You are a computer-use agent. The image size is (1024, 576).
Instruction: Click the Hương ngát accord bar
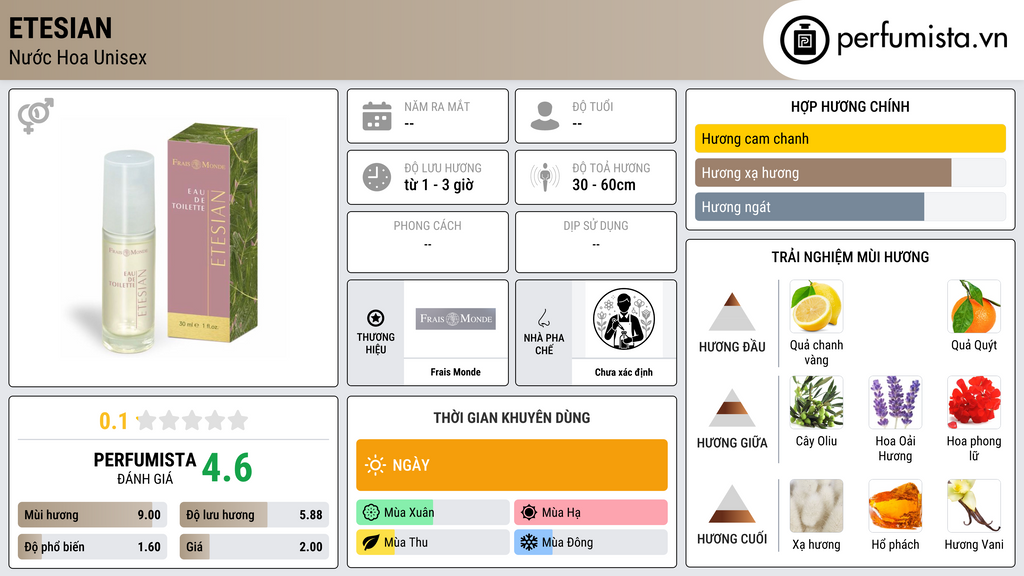tap(850, 207)
